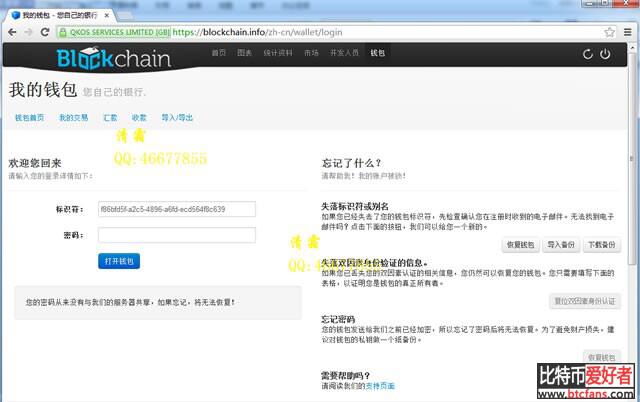Screen dimensions: 640x402
Task: Click the 下载备份 button
Action: [602, 245]
